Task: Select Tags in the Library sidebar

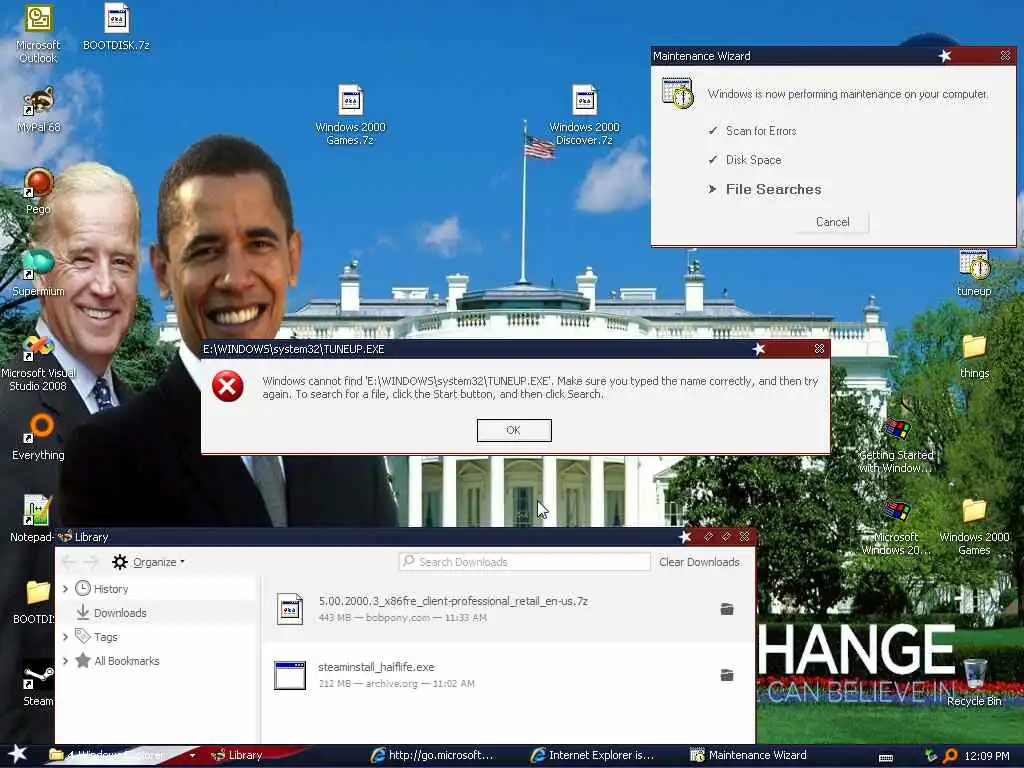Action: [105, 636]
